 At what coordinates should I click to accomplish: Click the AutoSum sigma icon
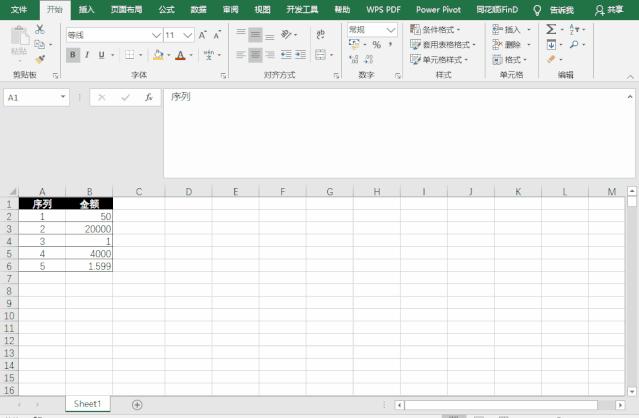(x=551, y=29)
